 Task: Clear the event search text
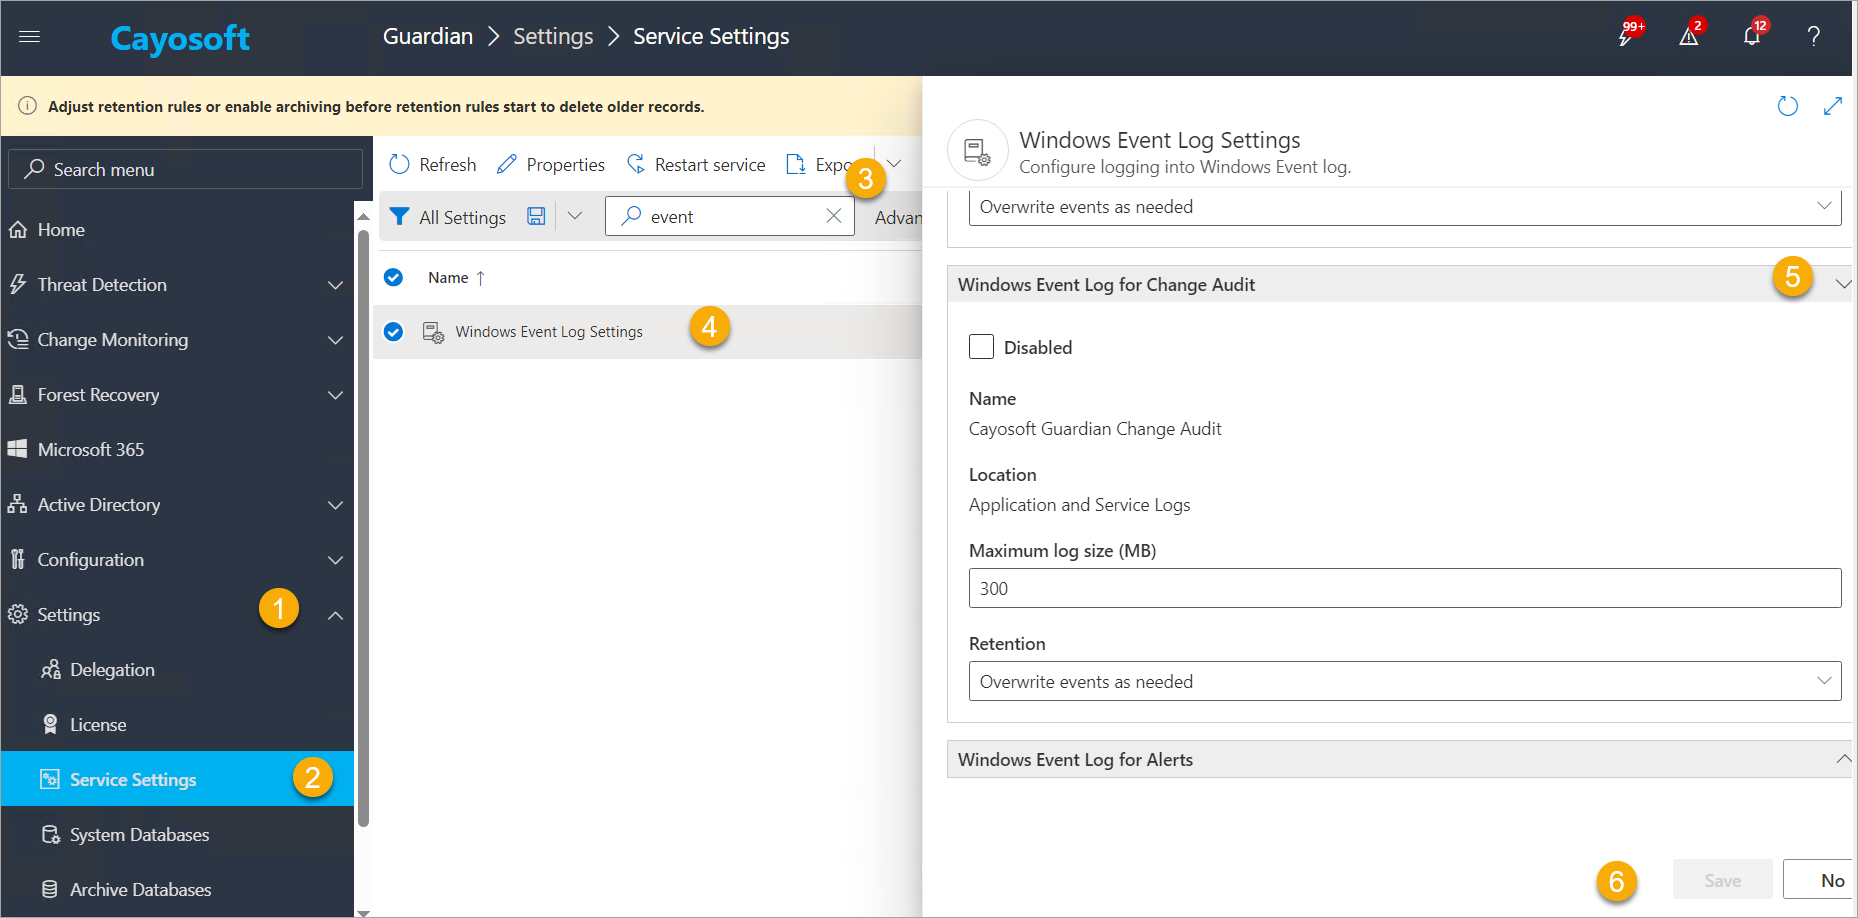pos(833,216)
